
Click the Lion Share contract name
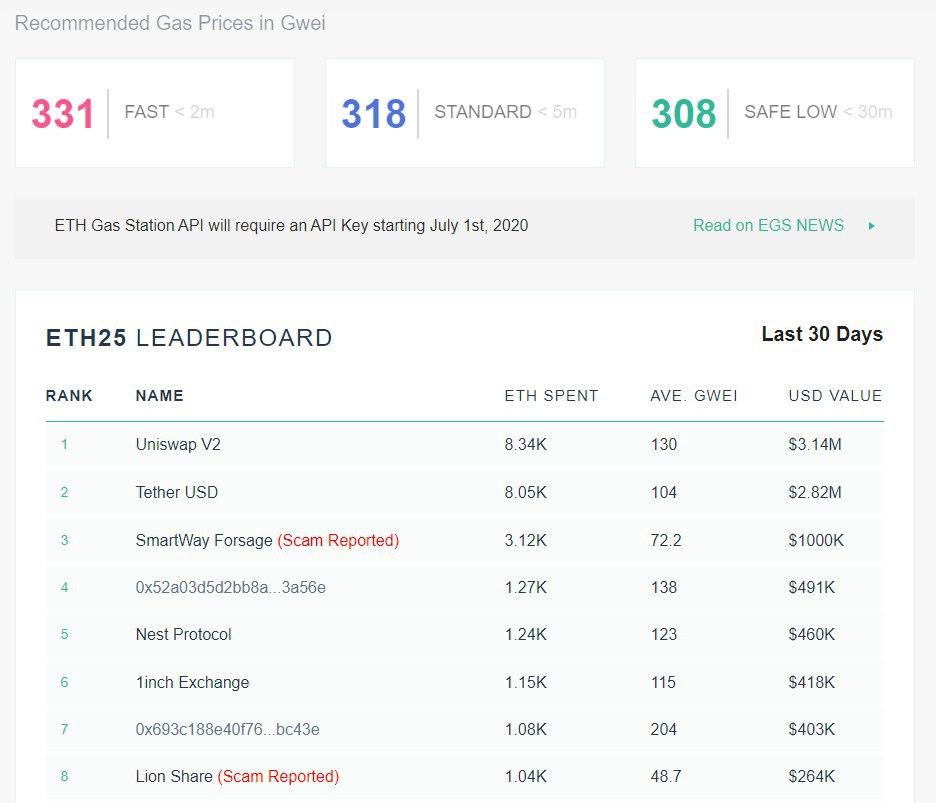(x=174, y=776)
